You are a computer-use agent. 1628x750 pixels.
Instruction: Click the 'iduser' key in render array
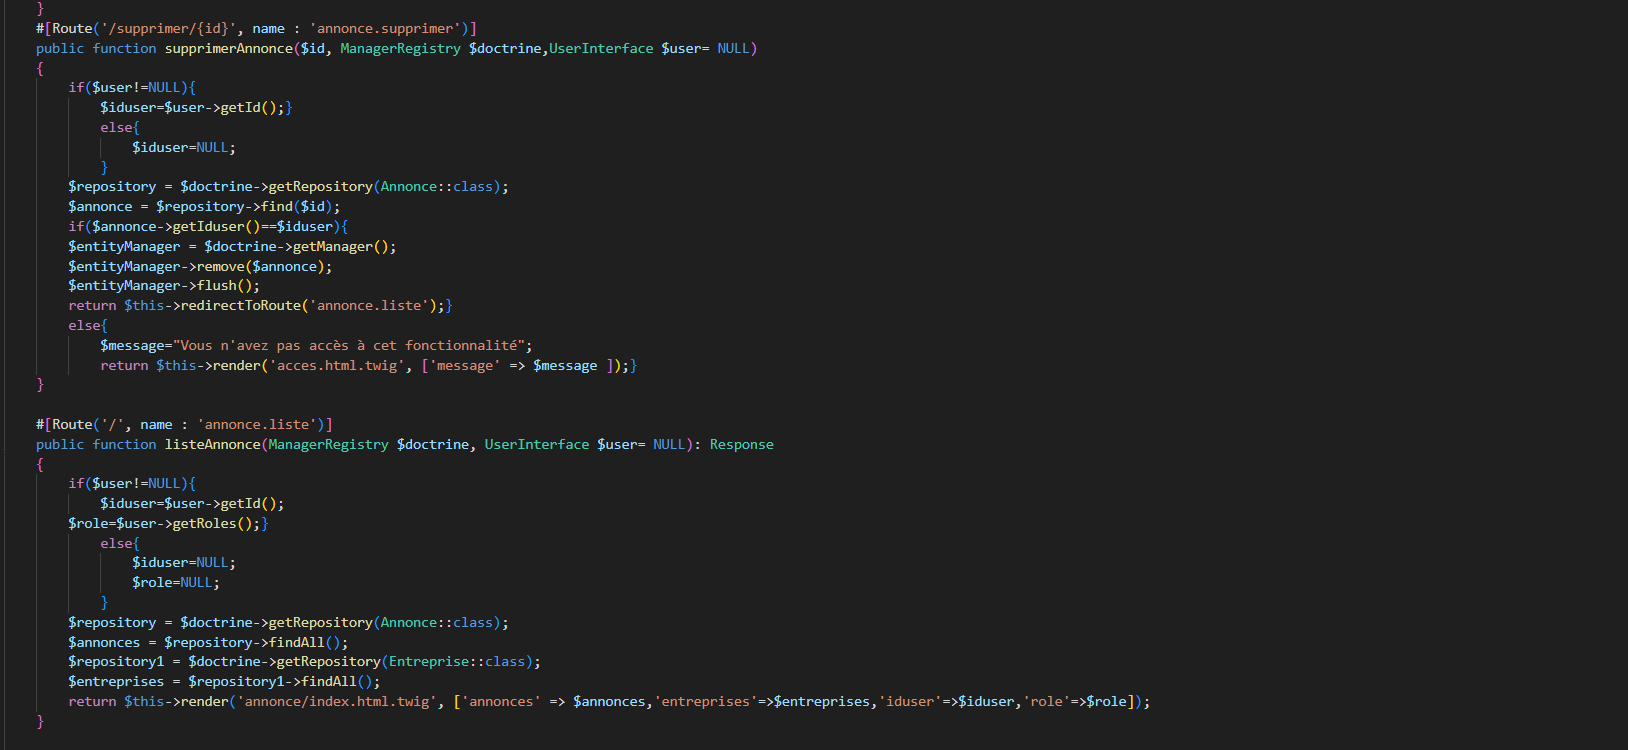(910, 701)
